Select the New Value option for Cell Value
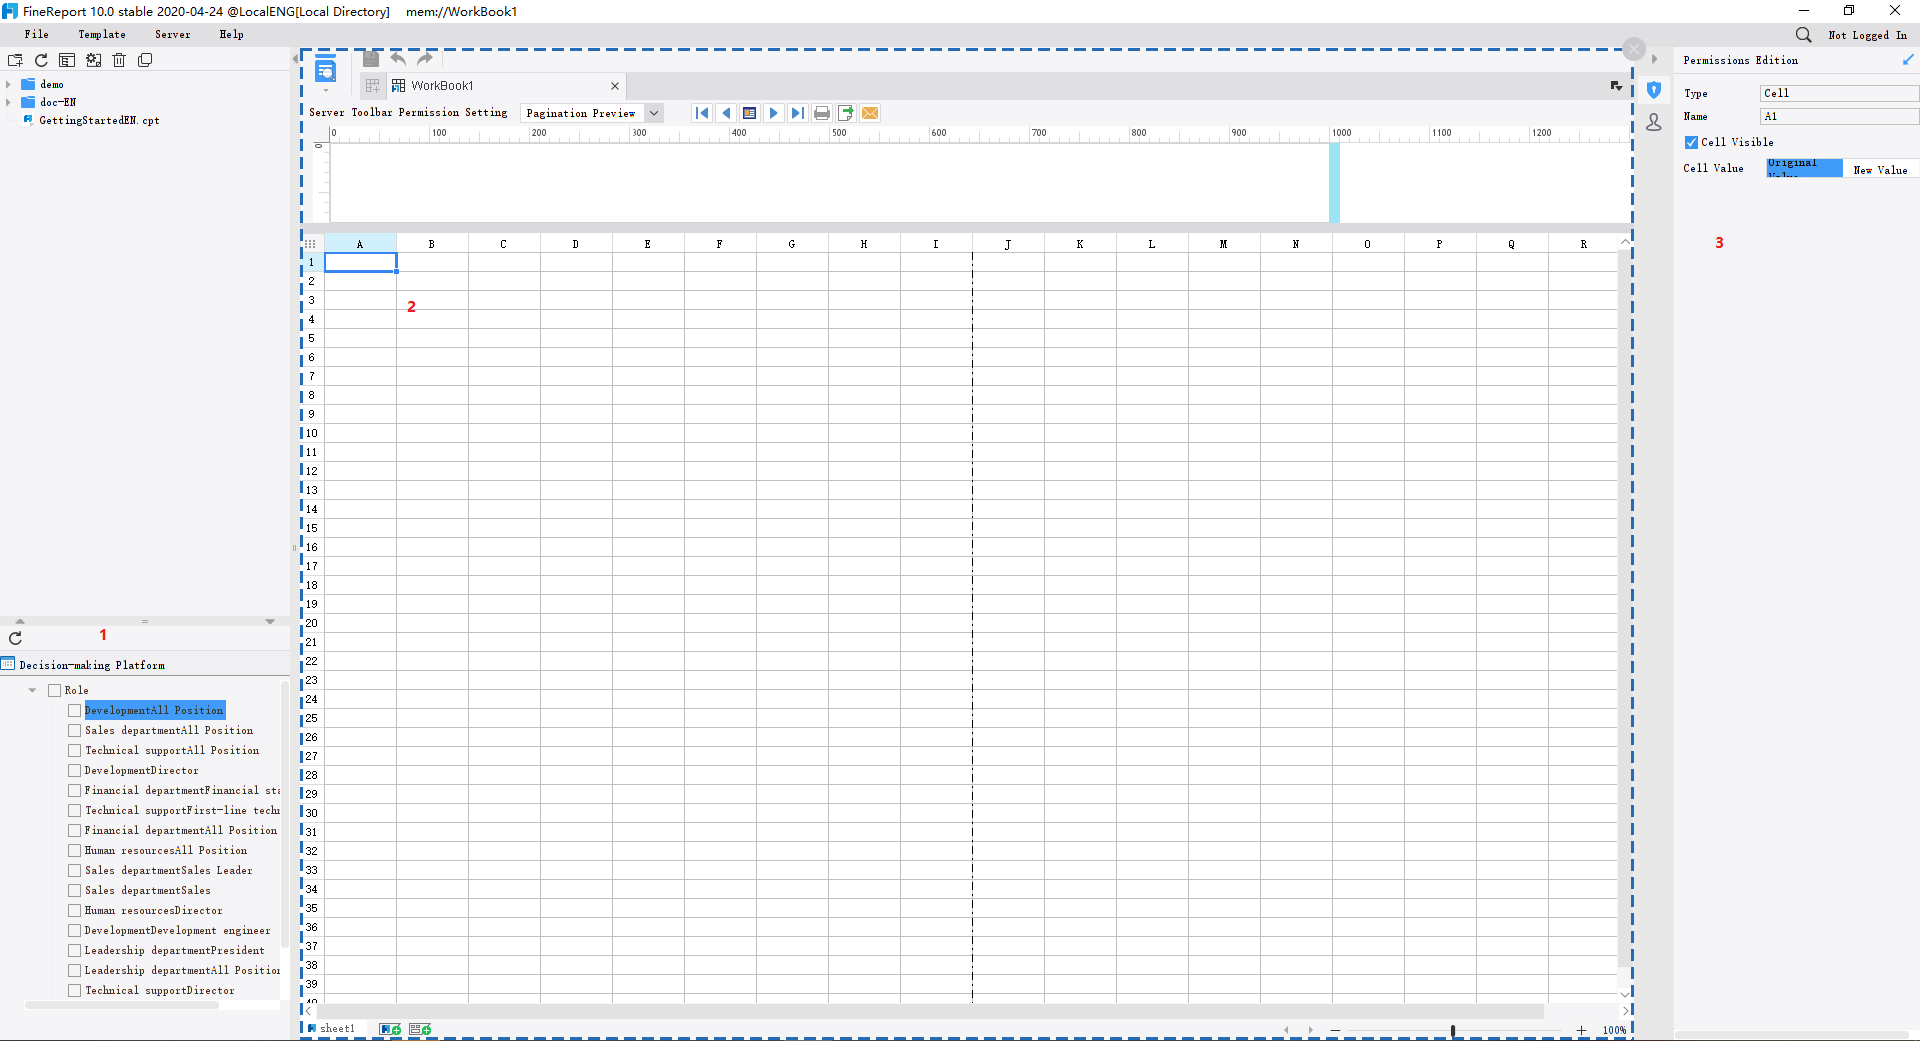The width and height of the screenshot is (1920, 1041). [1881, 169]
